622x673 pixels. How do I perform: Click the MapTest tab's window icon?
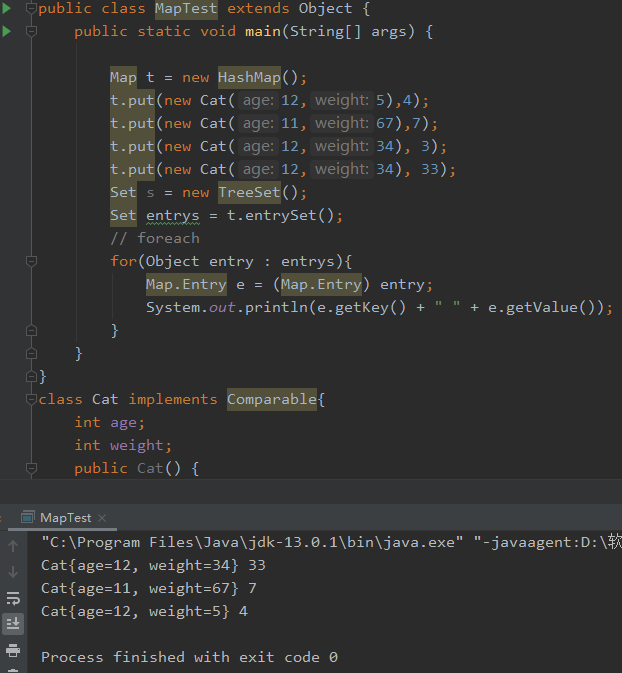pyautogui.click(x=27, y=518)
